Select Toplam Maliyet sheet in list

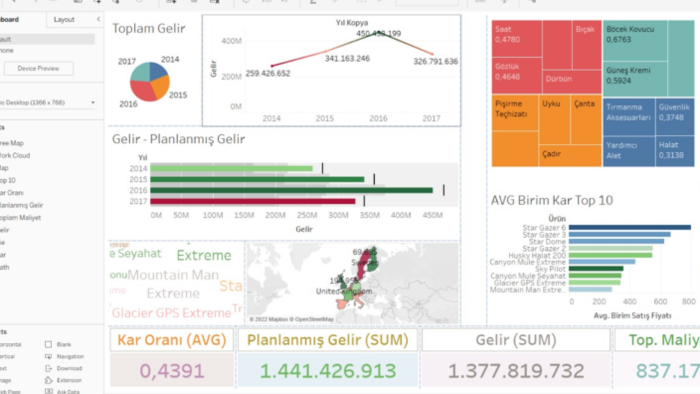tap(20, 218)
